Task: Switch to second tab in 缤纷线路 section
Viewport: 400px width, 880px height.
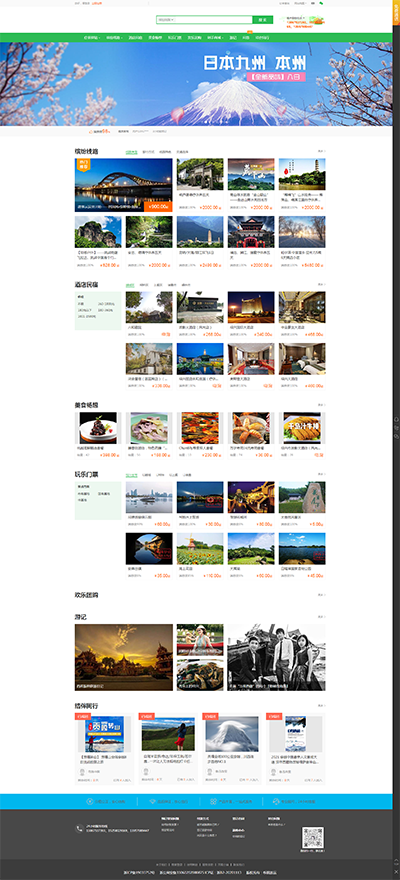Action: point(148,152)
